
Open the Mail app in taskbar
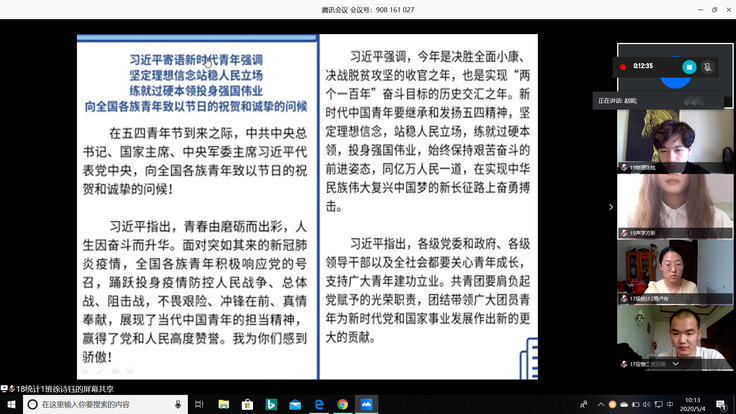click(294, 405)
